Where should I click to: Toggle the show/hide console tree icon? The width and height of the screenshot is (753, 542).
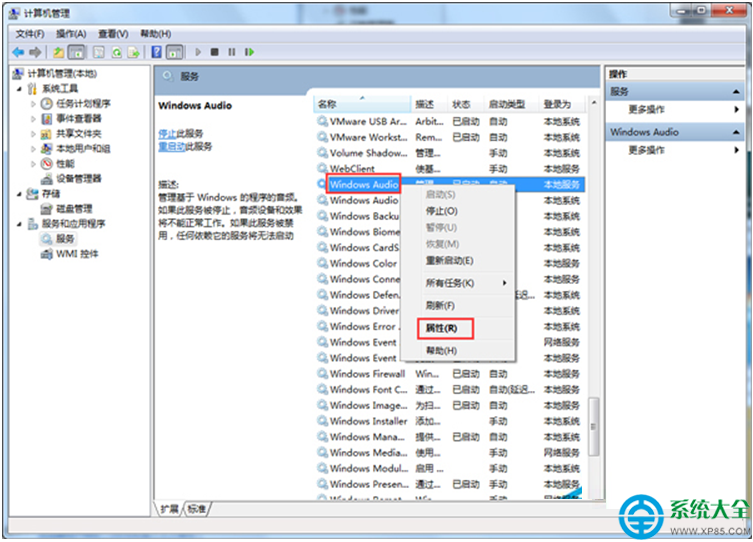76,52
